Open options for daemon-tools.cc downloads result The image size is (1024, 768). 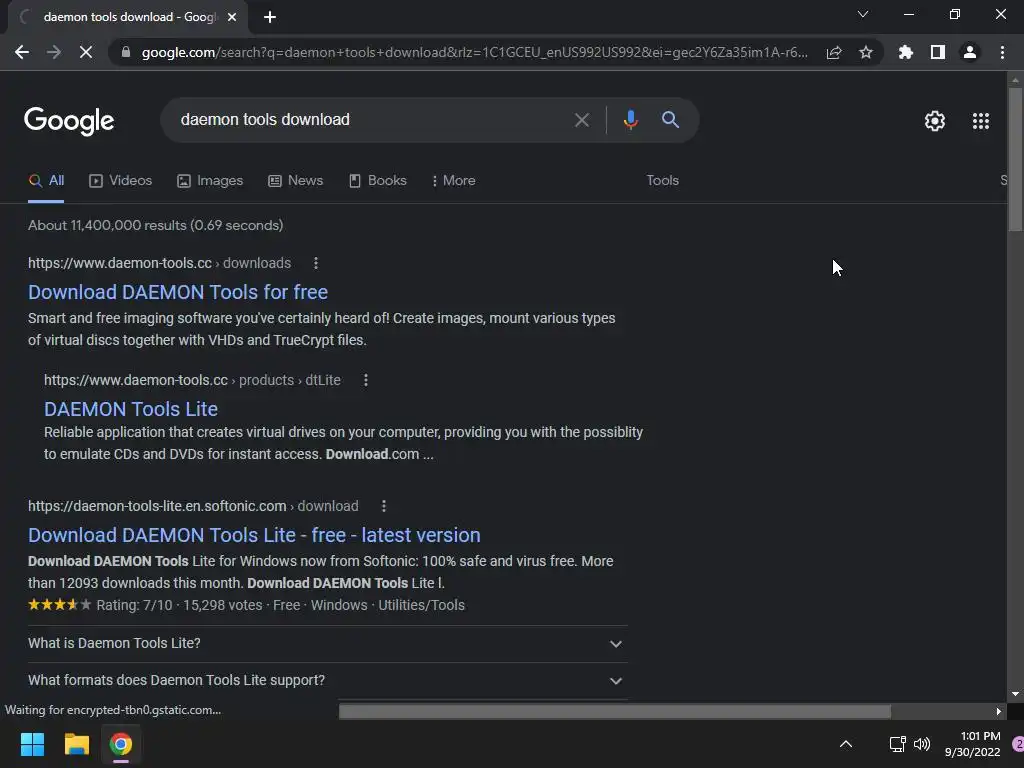316,263
